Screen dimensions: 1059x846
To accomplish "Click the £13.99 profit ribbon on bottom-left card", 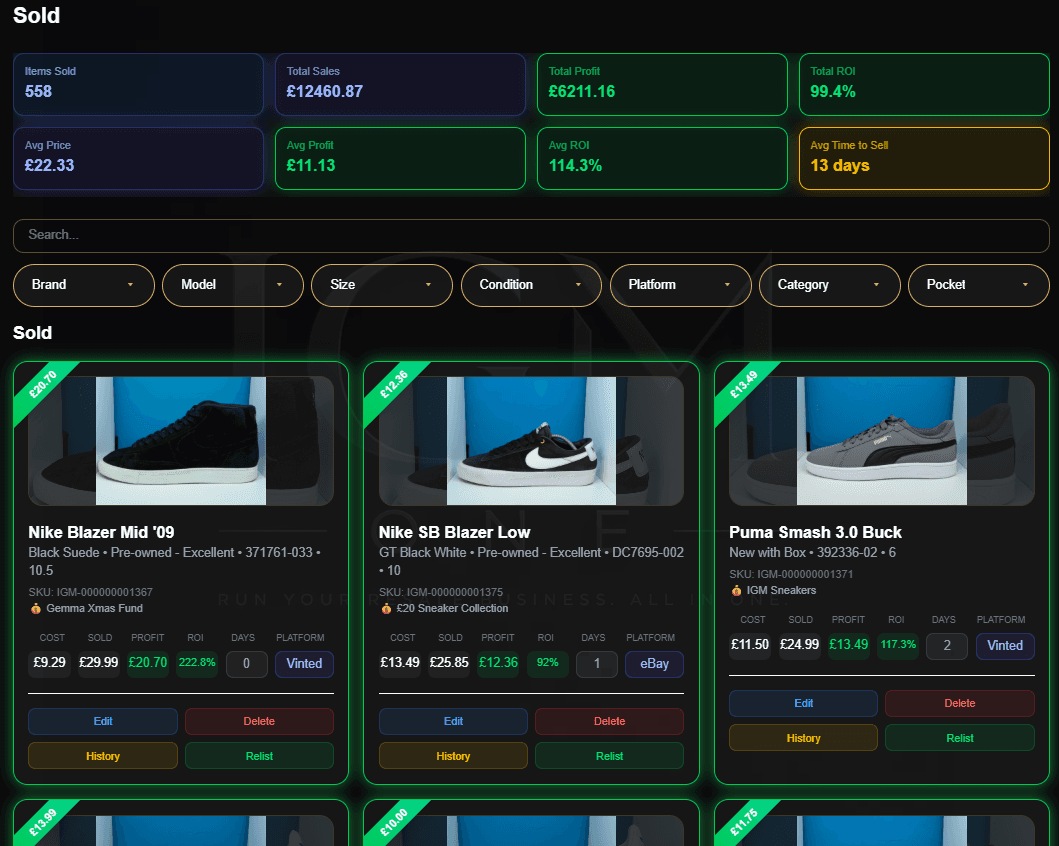I will coord(43,822).
